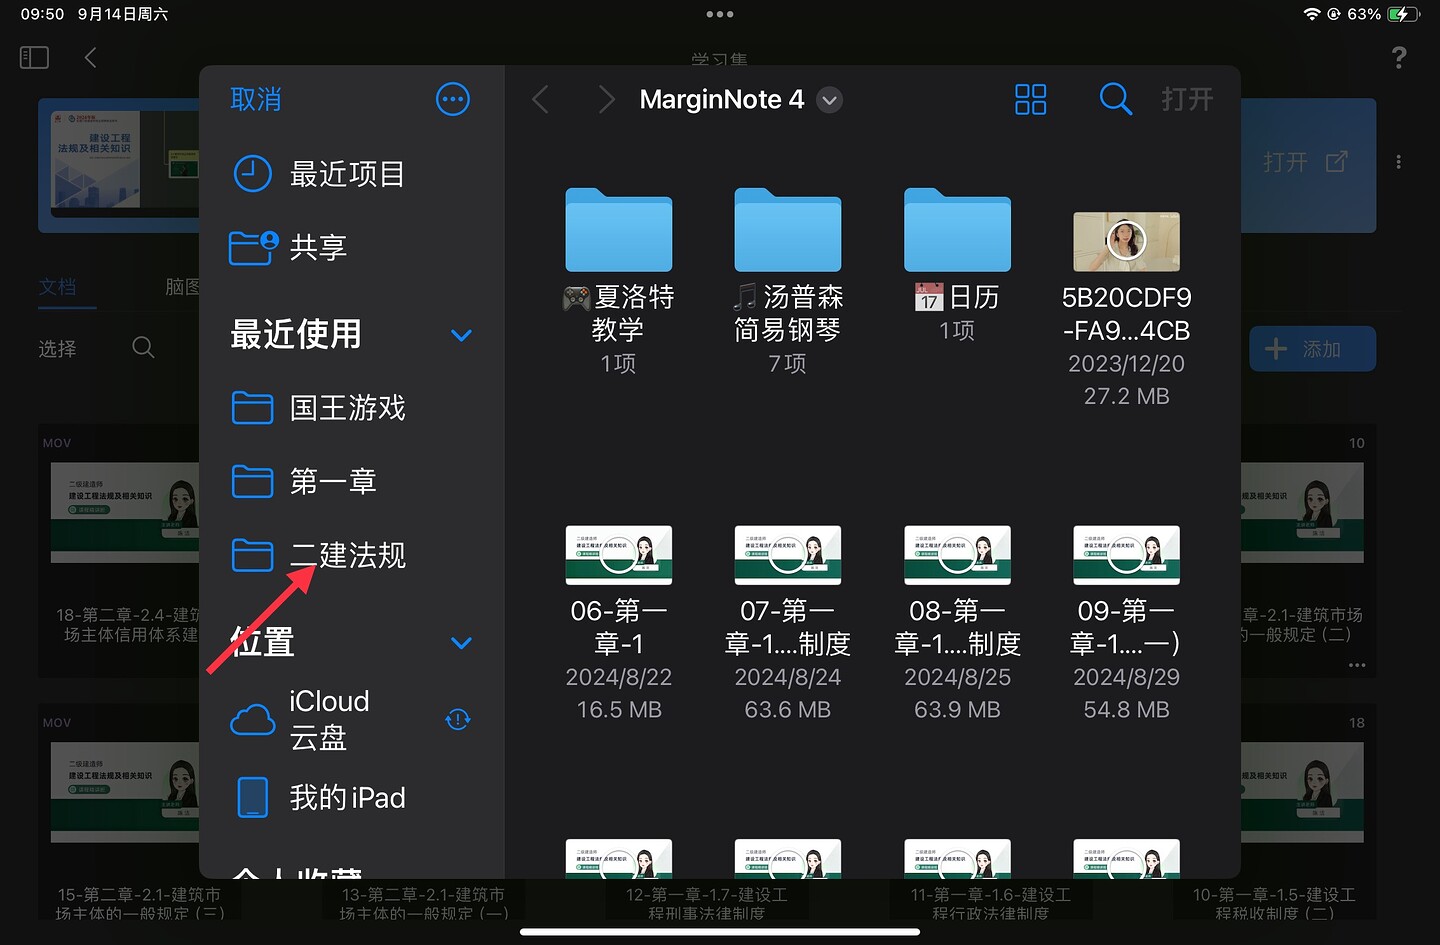1440x945 pixels.
Task: Click the 国王游戏 folder icon
Action: [252, 408]
